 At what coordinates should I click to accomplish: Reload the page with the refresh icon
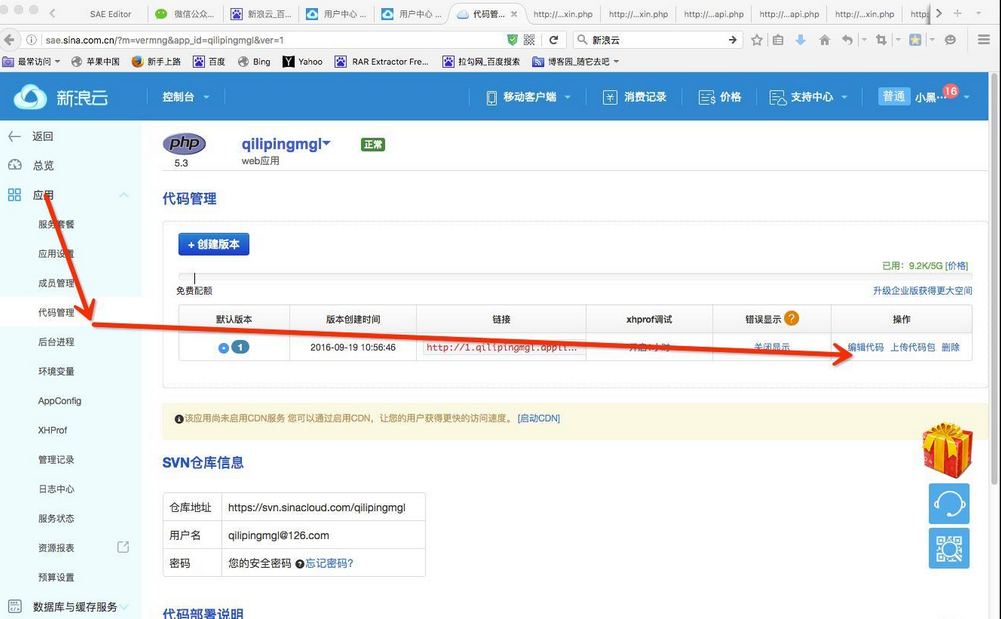(x=553, y=40)
